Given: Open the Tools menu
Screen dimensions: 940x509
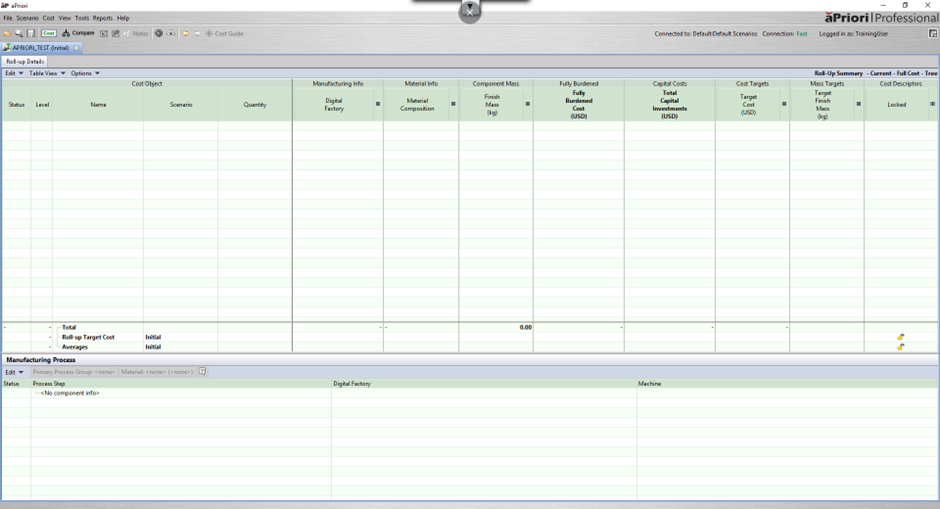Looking at the screenshot, I should [x=82, y=18].
